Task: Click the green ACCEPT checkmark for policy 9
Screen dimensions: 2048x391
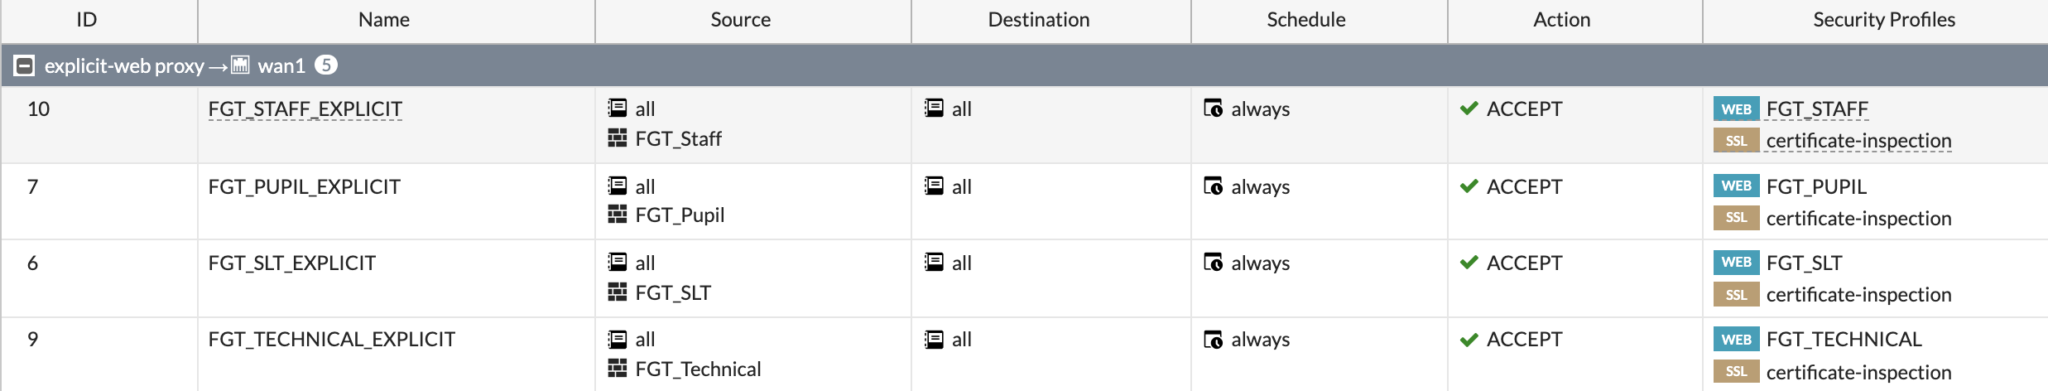Action: point(1469,340)
